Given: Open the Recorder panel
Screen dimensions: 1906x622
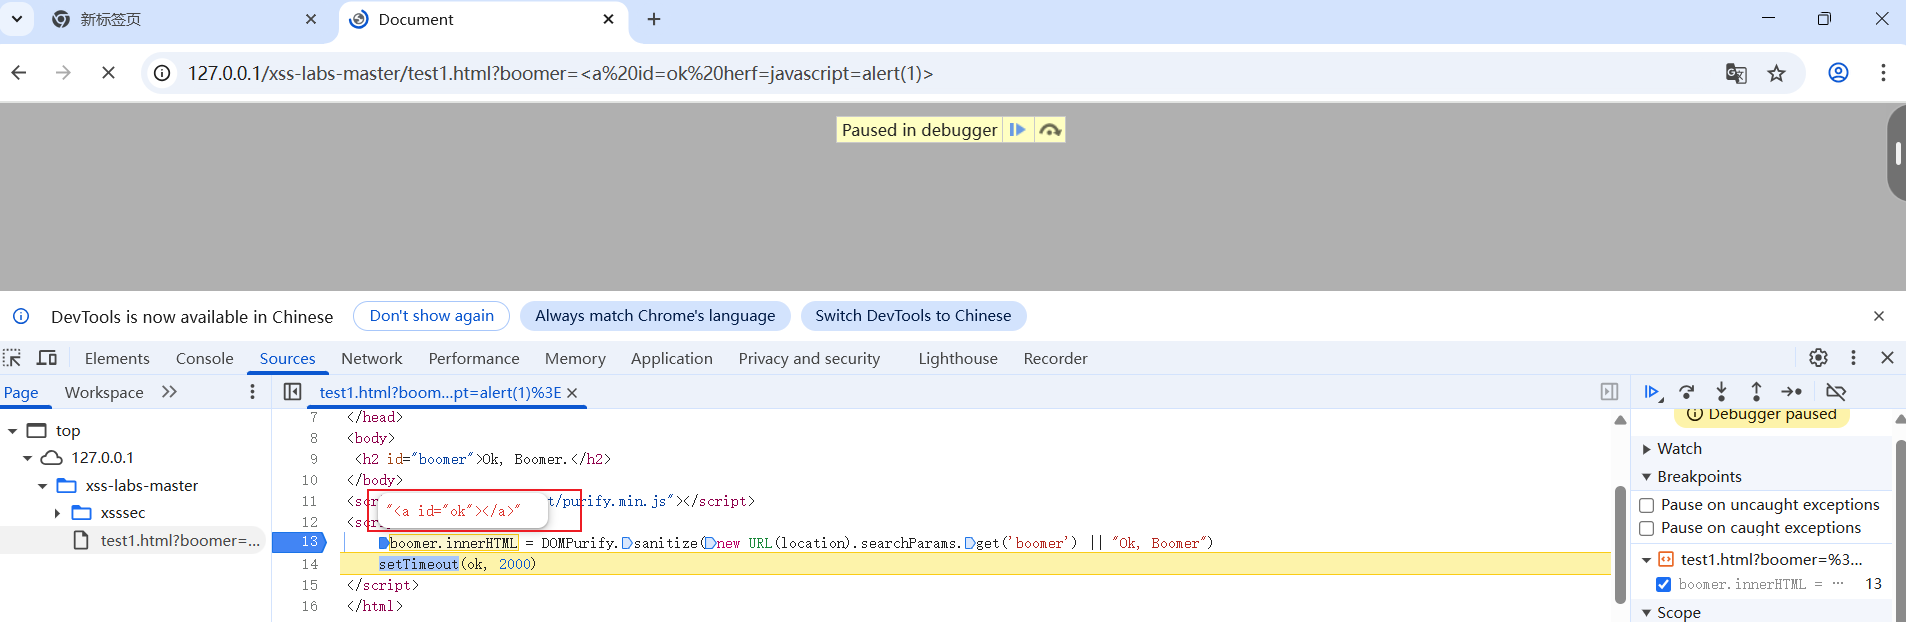Looking at the screenshot, I should [x=1055, y=358].
